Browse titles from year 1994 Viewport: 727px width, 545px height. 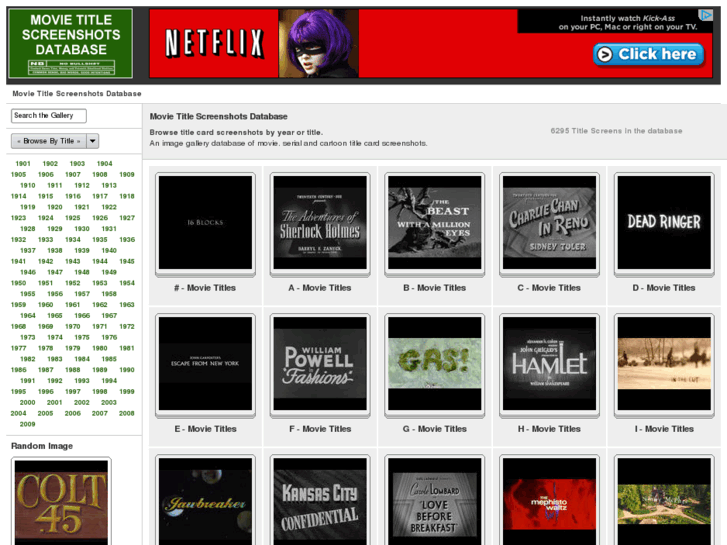(109, 381)
